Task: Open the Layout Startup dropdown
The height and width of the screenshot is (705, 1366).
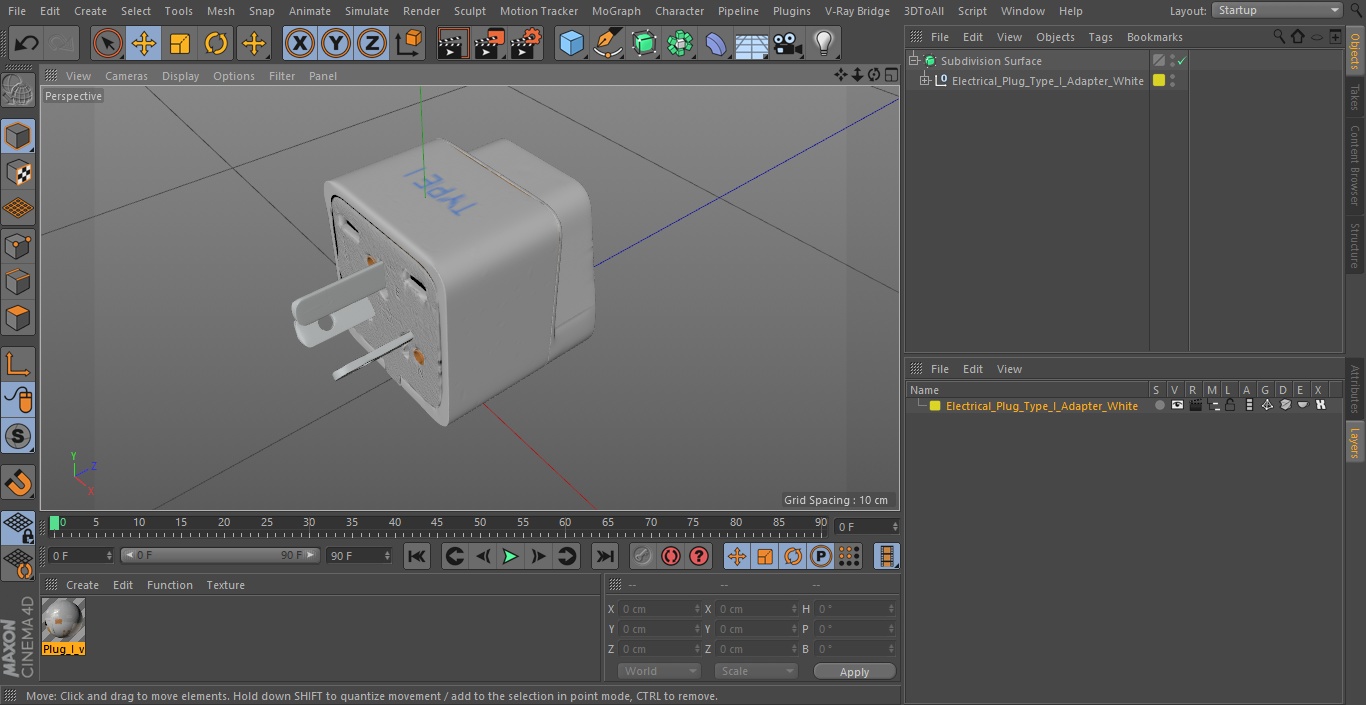Action: 1277,10
